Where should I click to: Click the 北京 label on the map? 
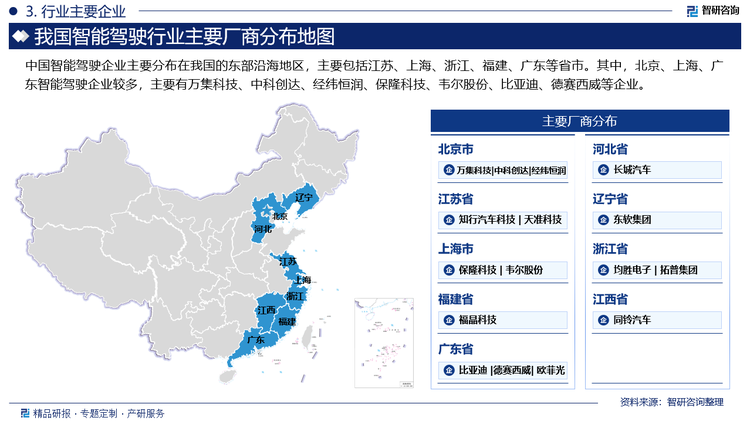[279, 216]
